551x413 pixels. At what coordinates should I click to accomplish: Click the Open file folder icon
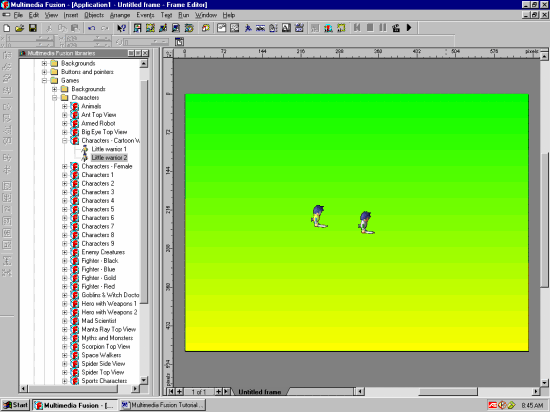[x=20, y=28]
